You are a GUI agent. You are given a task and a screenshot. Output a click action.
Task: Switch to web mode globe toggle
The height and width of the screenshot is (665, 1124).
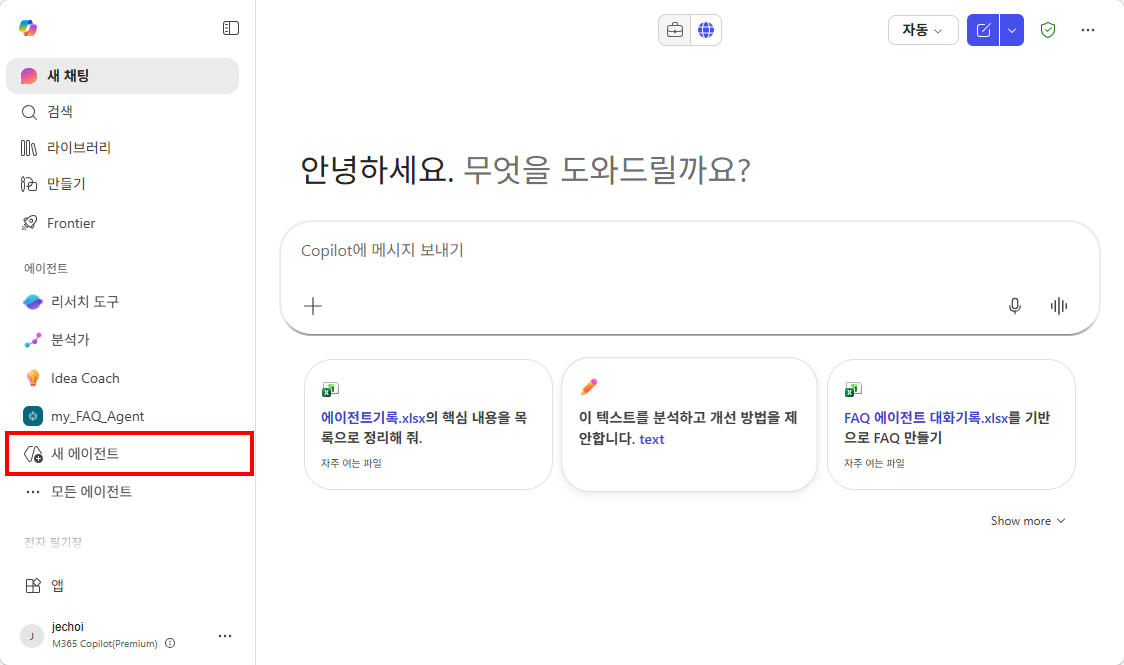(x=706, y=30)
